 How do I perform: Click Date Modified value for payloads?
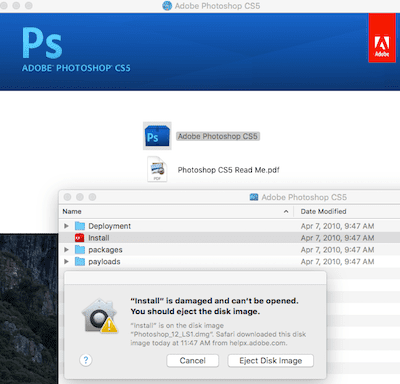click(337, 262)
